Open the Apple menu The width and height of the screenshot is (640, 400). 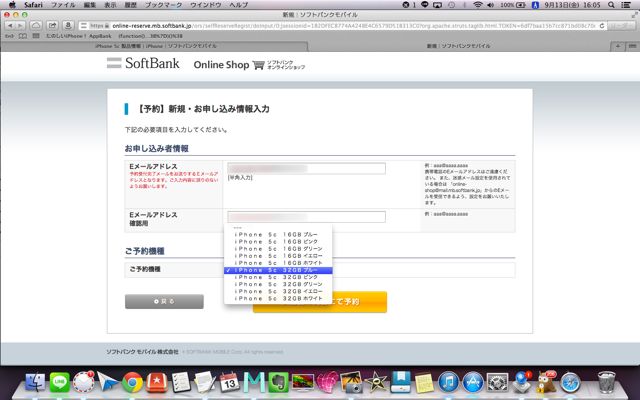point(12,5)
